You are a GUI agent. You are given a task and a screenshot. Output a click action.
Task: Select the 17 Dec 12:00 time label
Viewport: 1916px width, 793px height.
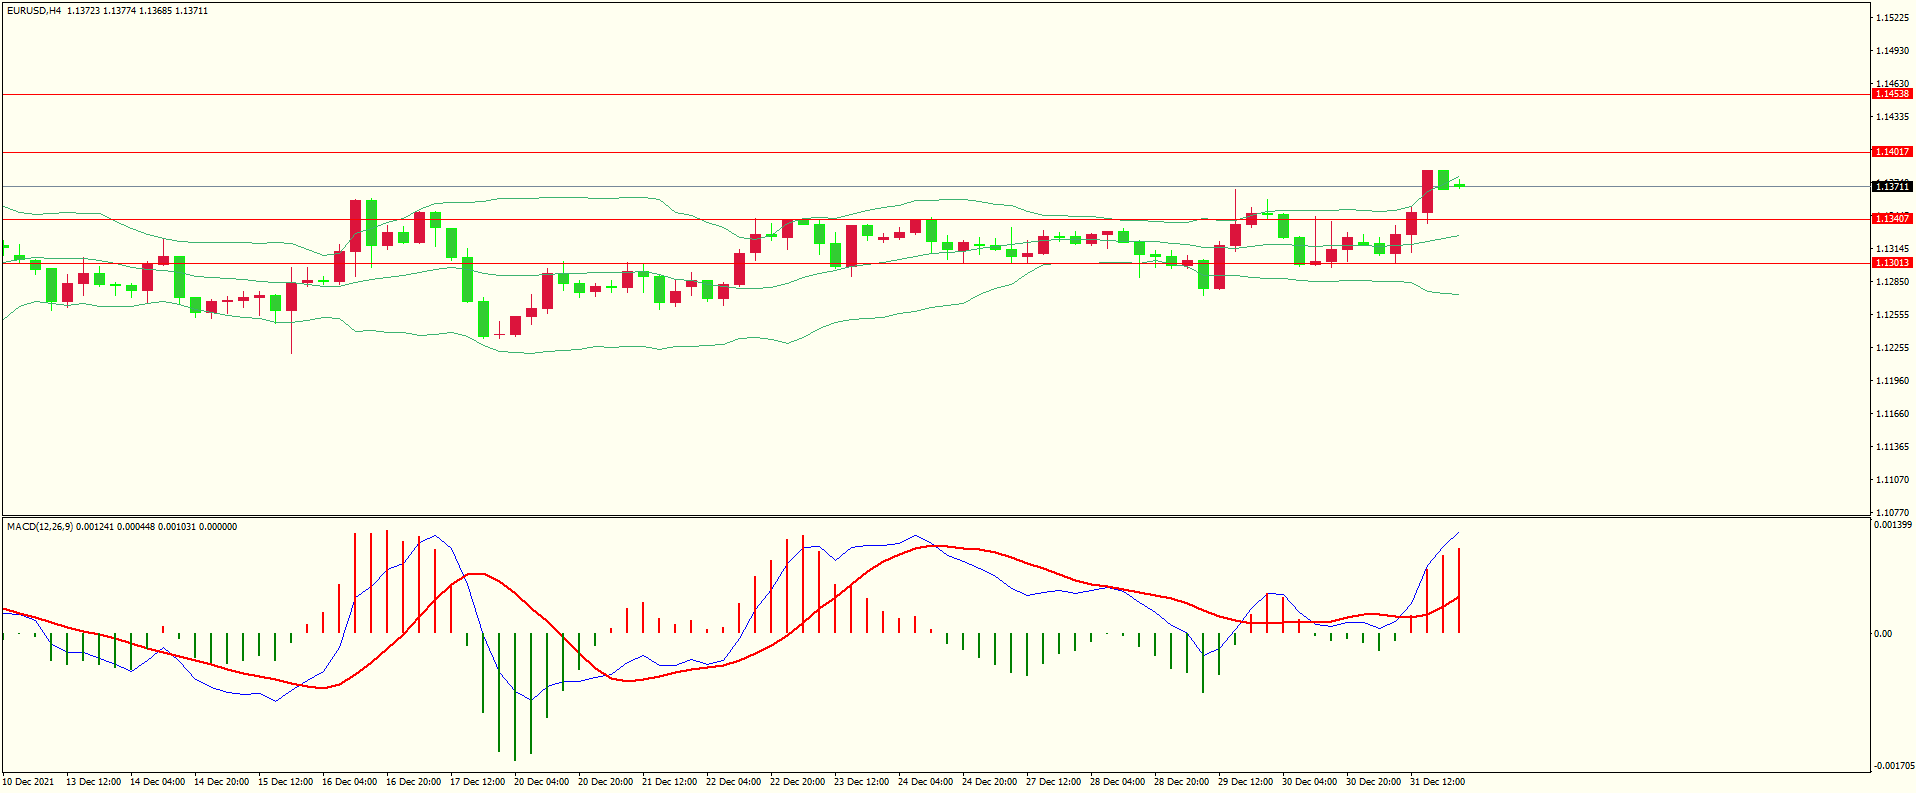477,782
